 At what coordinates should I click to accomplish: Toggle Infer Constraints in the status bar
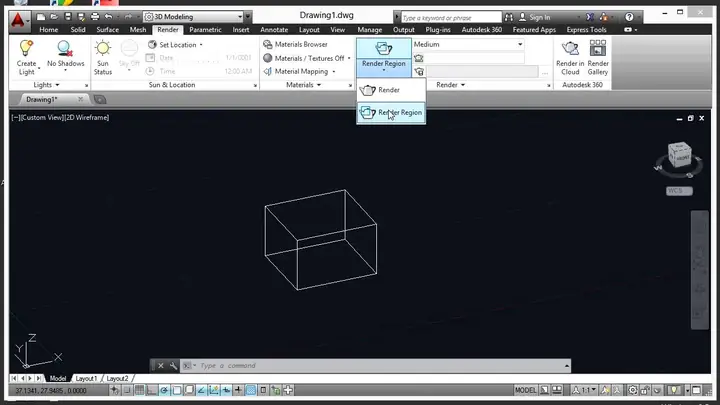click(114, 390)
